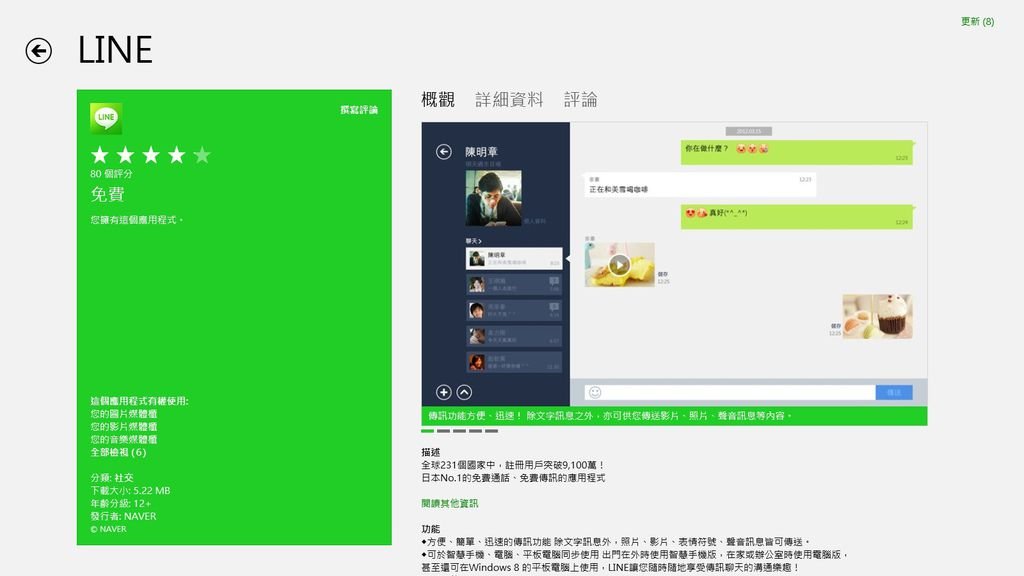
Task: Click the 描述 section heading
Action: 430,452
